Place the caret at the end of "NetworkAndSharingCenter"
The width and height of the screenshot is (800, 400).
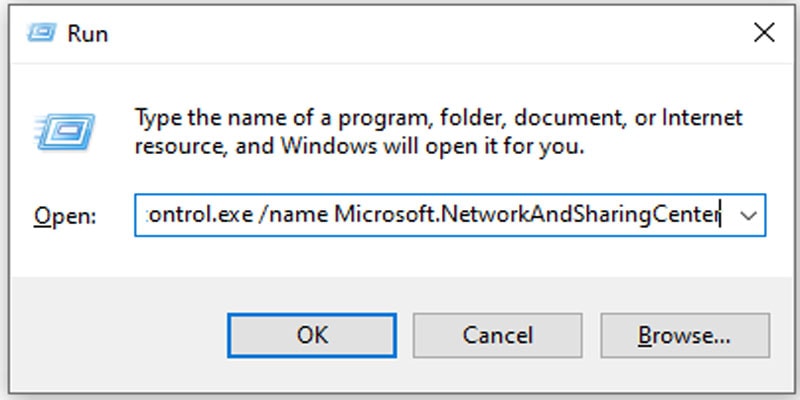tap(719, 215)
